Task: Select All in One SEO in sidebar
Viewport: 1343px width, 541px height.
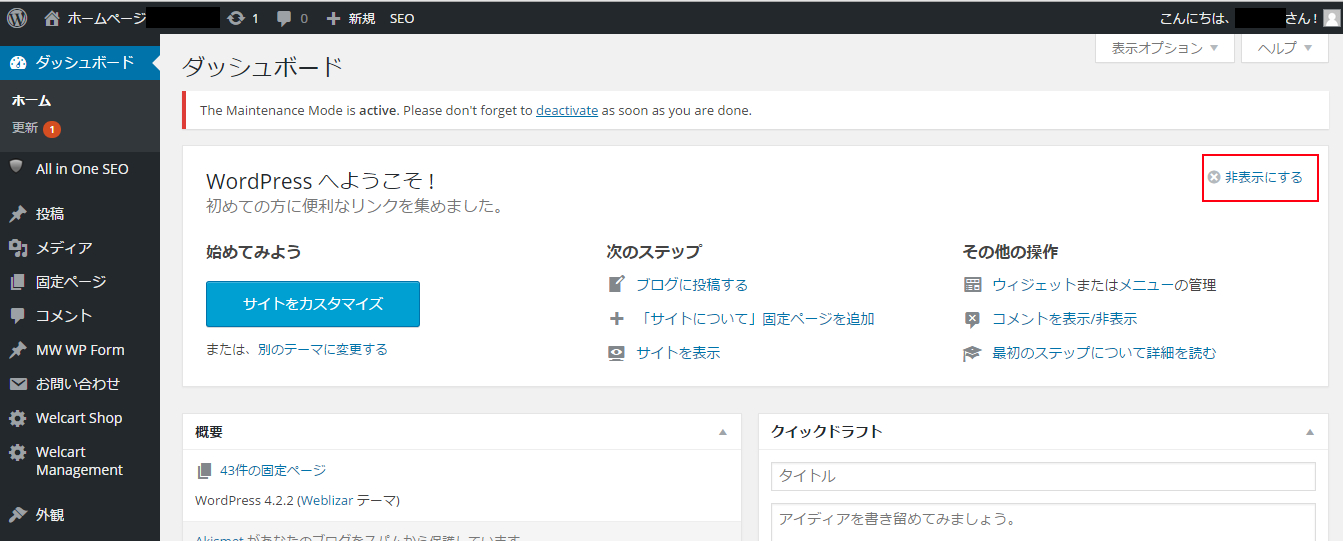Action: [80, 169]
